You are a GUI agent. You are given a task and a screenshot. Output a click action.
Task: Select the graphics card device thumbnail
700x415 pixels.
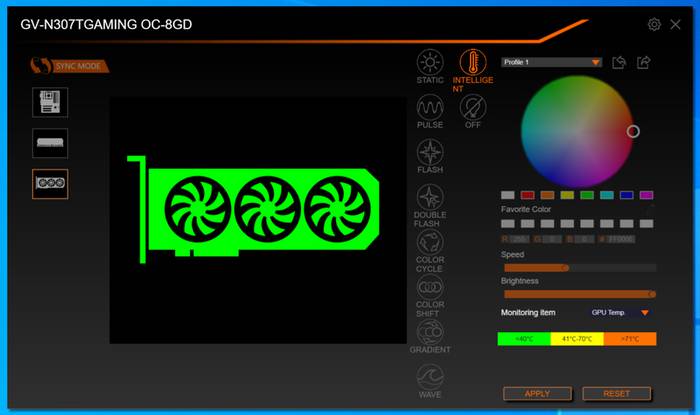[x=50, y=183]
